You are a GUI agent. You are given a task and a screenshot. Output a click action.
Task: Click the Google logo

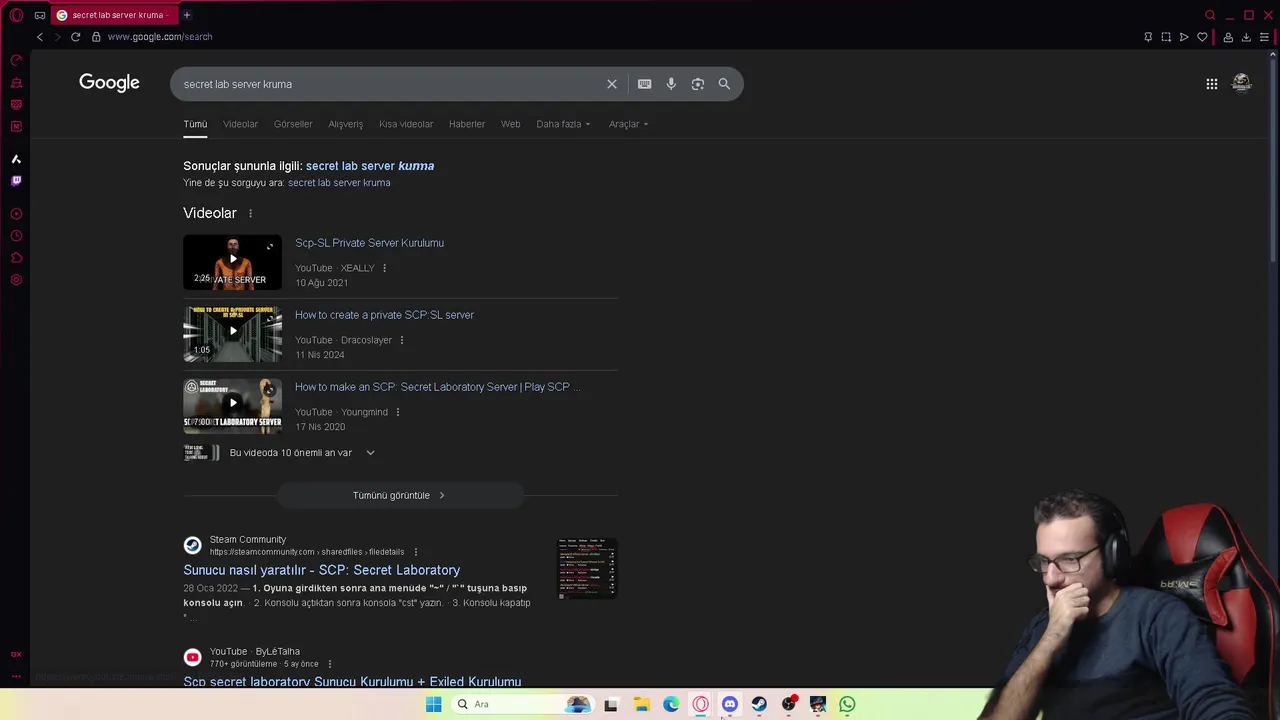pos(109,83)
